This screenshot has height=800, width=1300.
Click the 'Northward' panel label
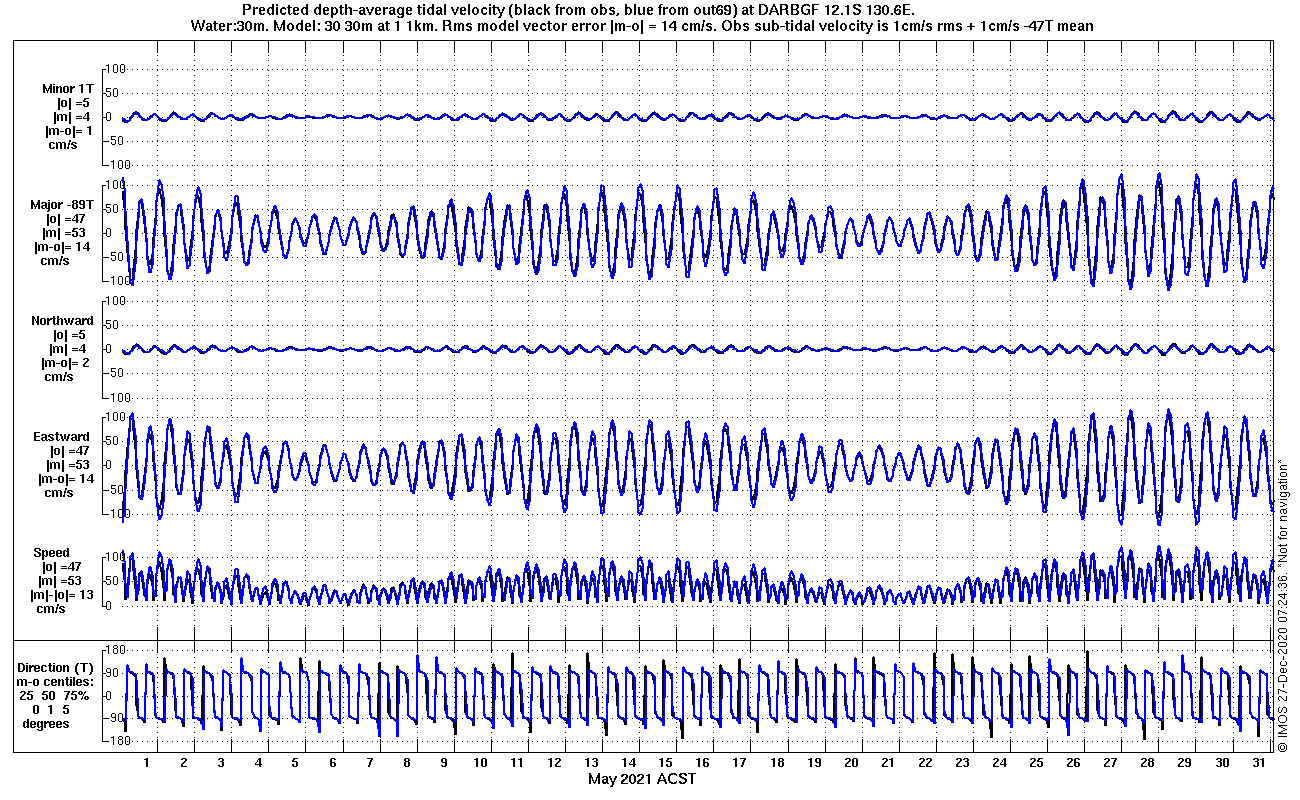[62, 321]
